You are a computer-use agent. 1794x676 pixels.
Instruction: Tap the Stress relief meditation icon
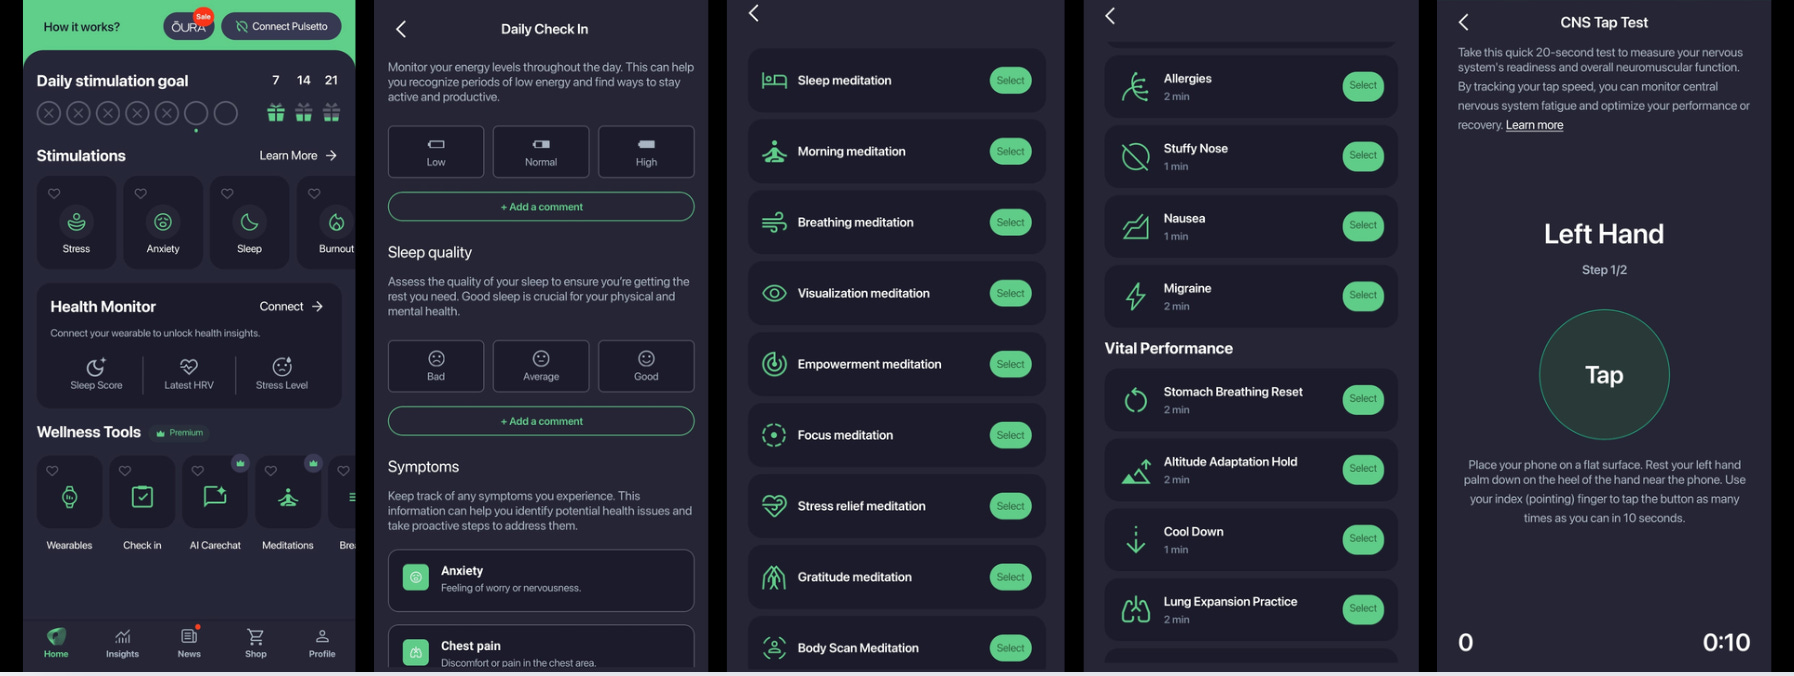tap(774, 506)
